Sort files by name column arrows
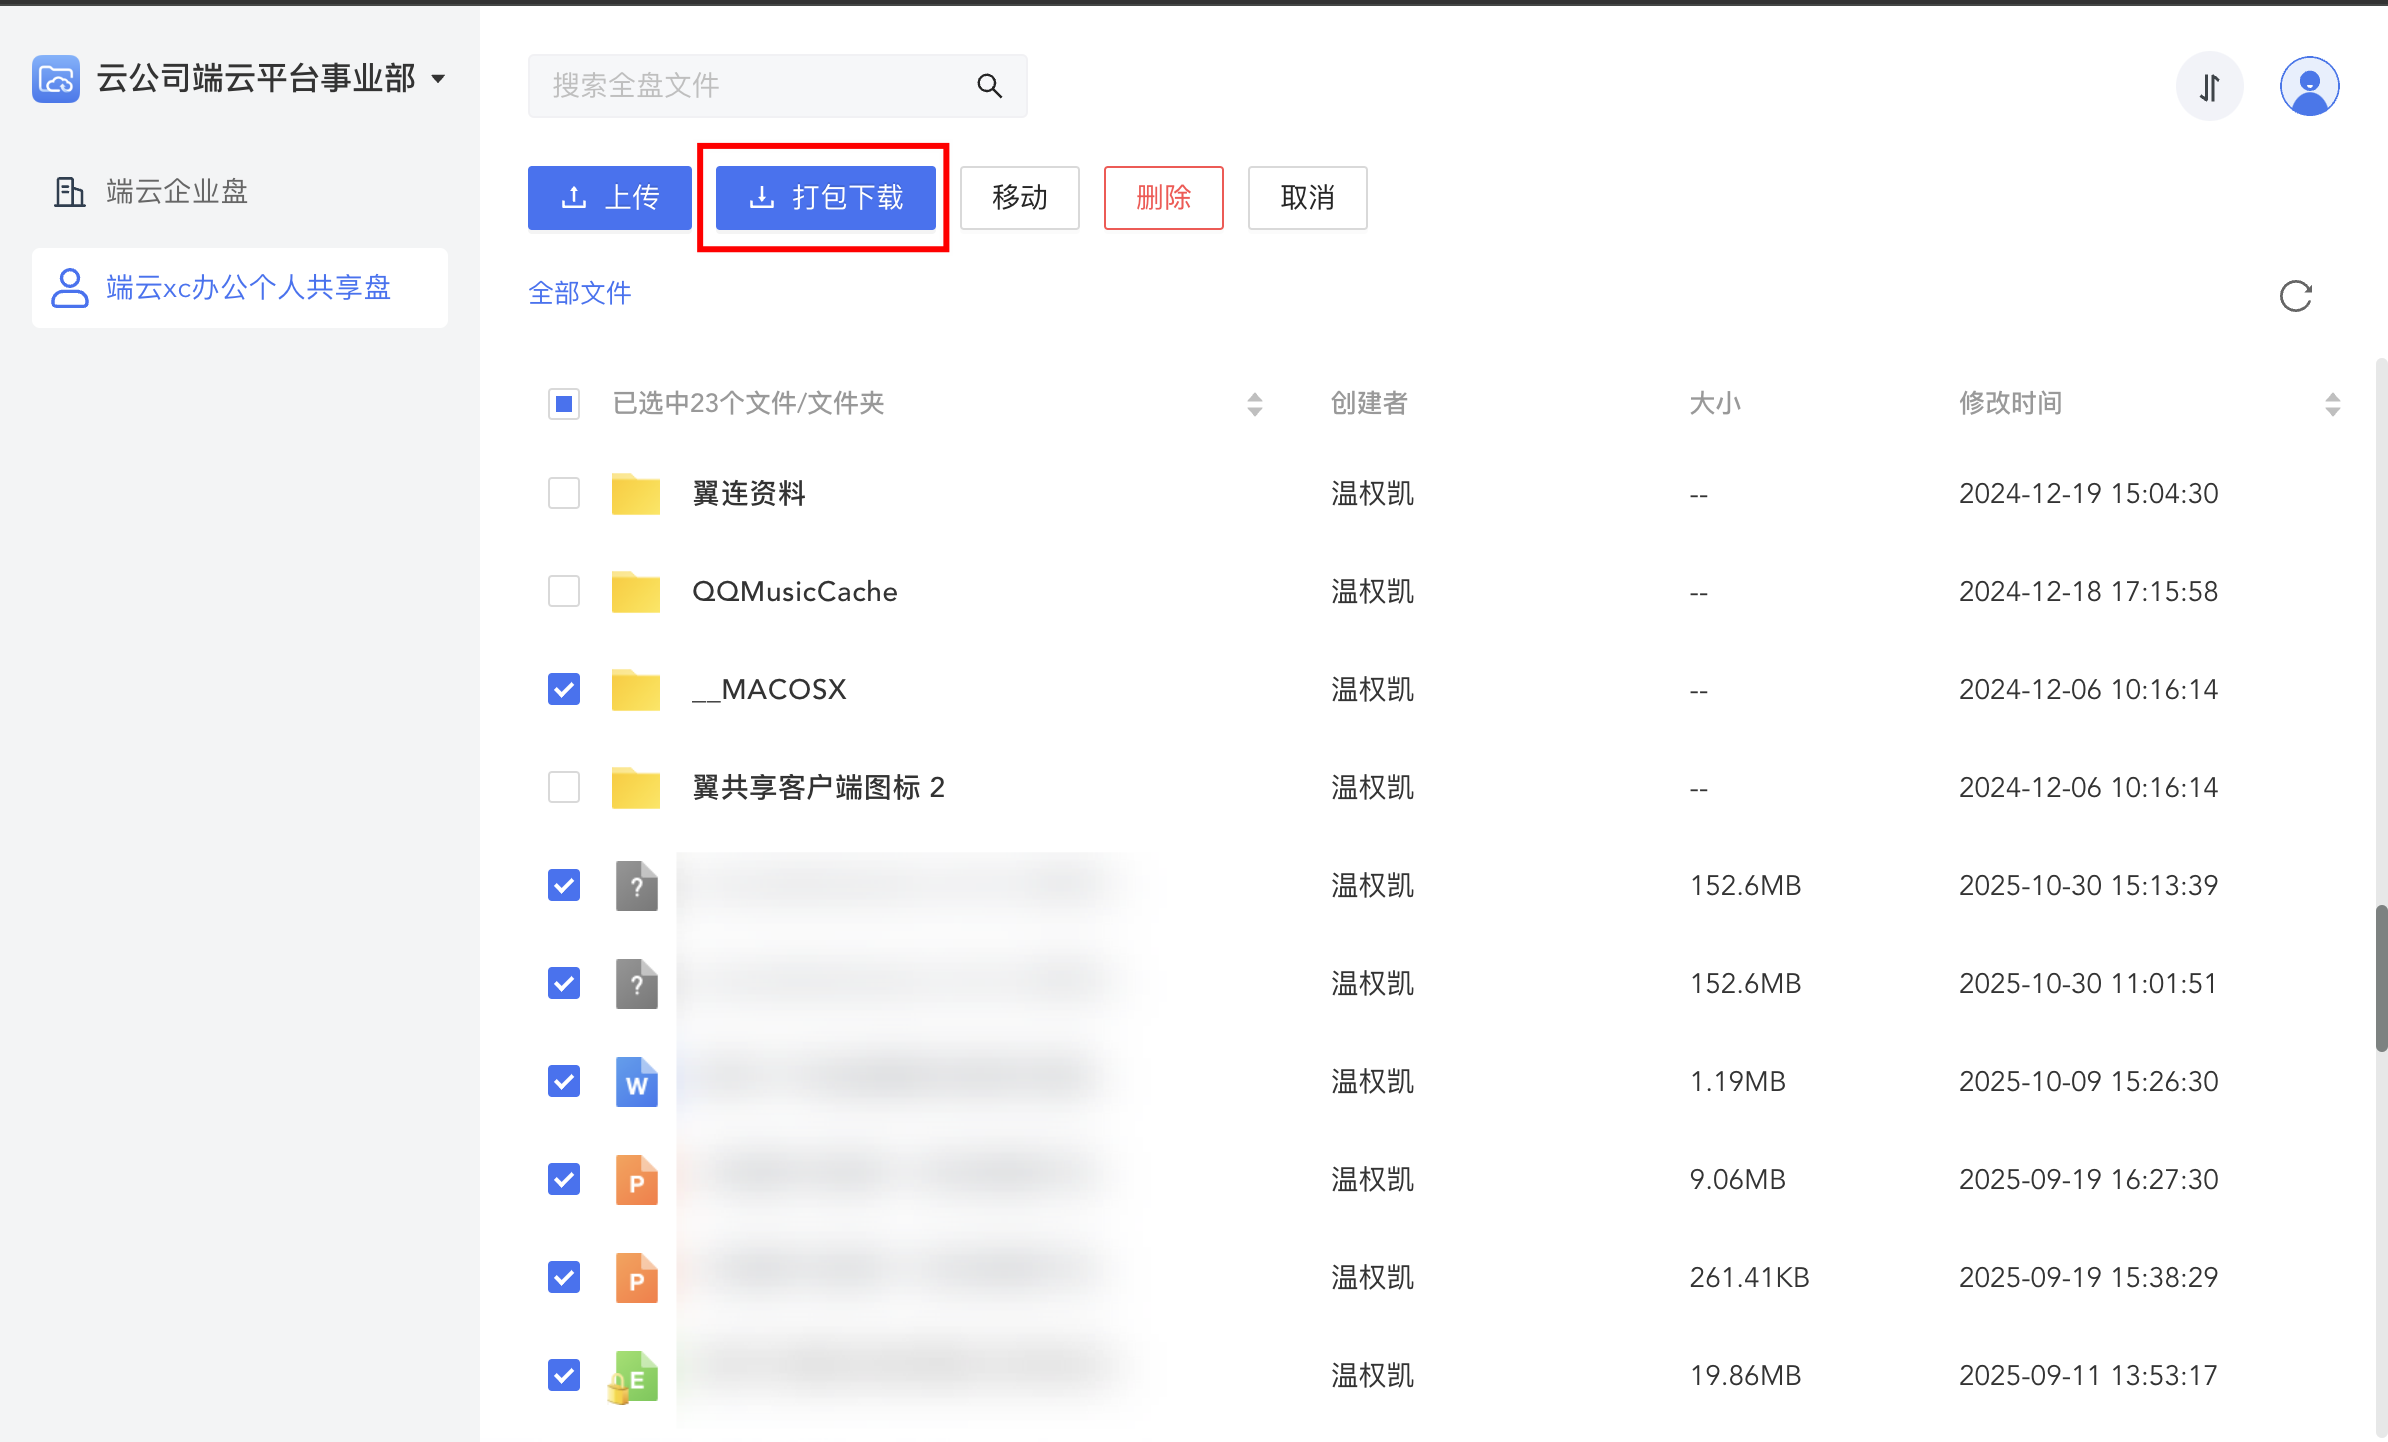Viewport: 2388px width, 1442px height. (1254, 404)
